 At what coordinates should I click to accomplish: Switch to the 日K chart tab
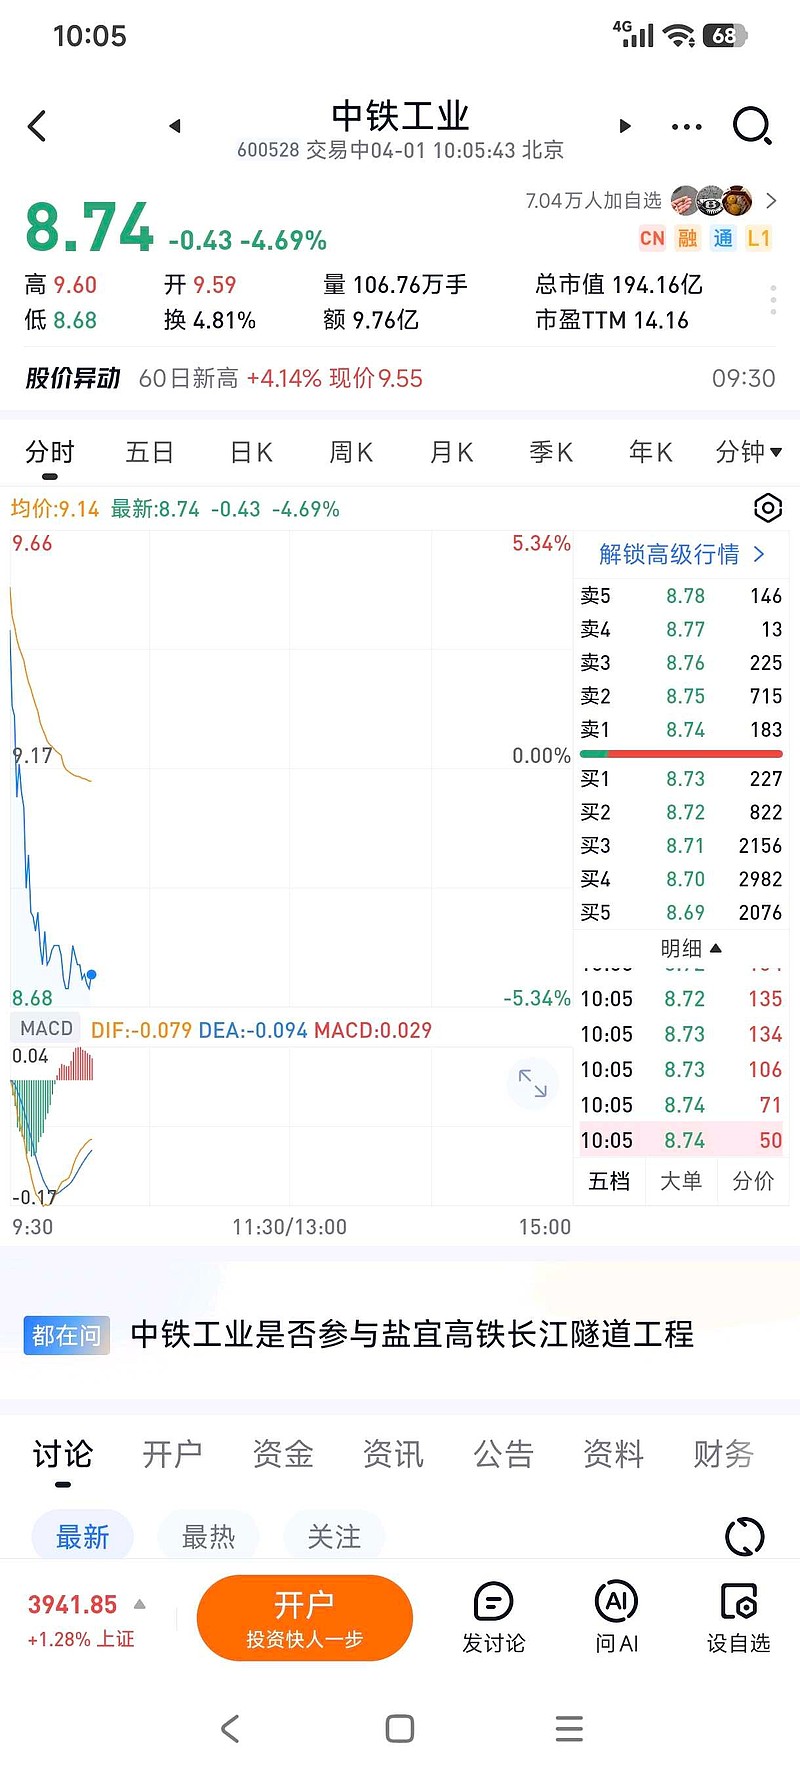251,453
